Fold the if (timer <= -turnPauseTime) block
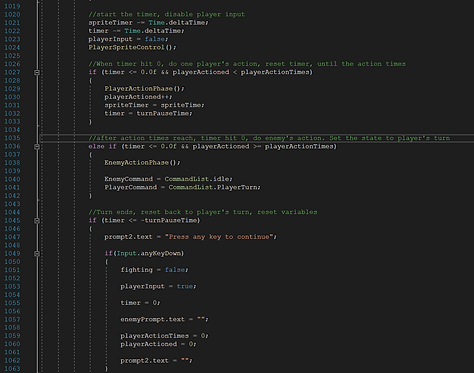This screenshot has height=373, width=474. click(x=37, y=220)
